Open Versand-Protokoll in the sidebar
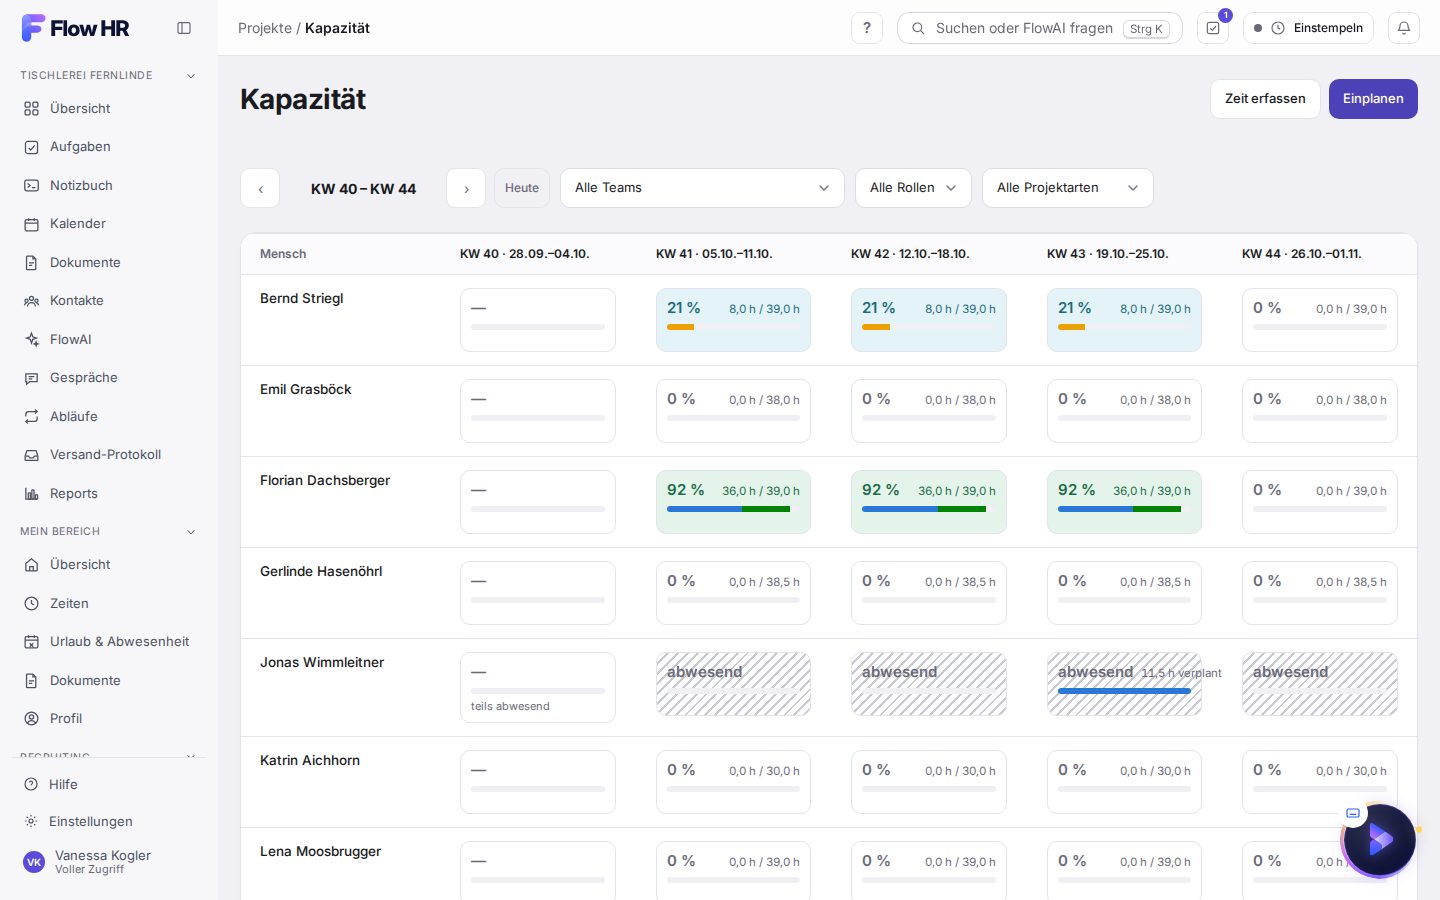 (x=109, y=455)
